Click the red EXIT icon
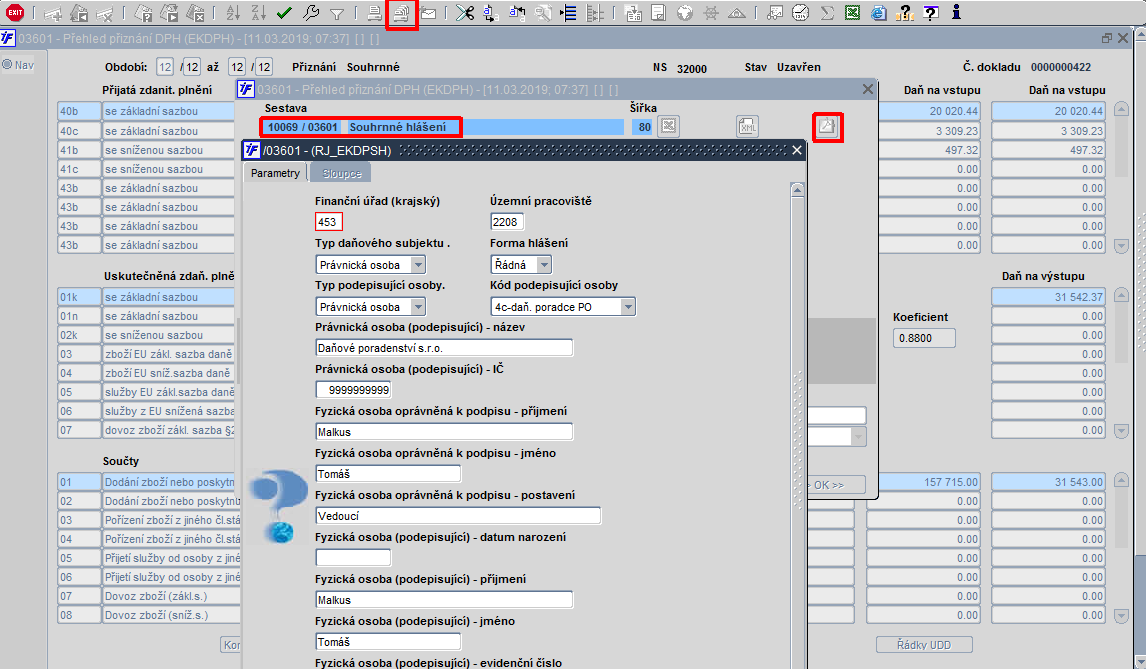 [14, 12]
